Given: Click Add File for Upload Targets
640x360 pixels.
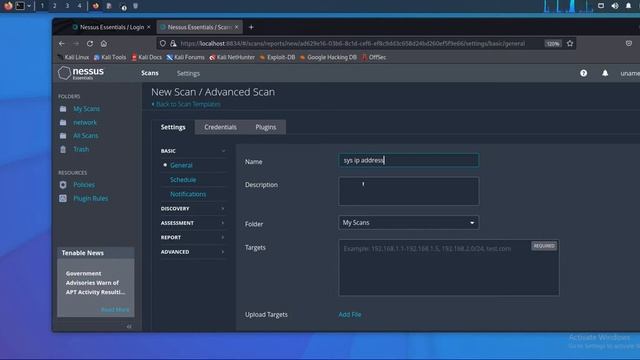Looking at the screenshot, I should click(x=350, y=315).
